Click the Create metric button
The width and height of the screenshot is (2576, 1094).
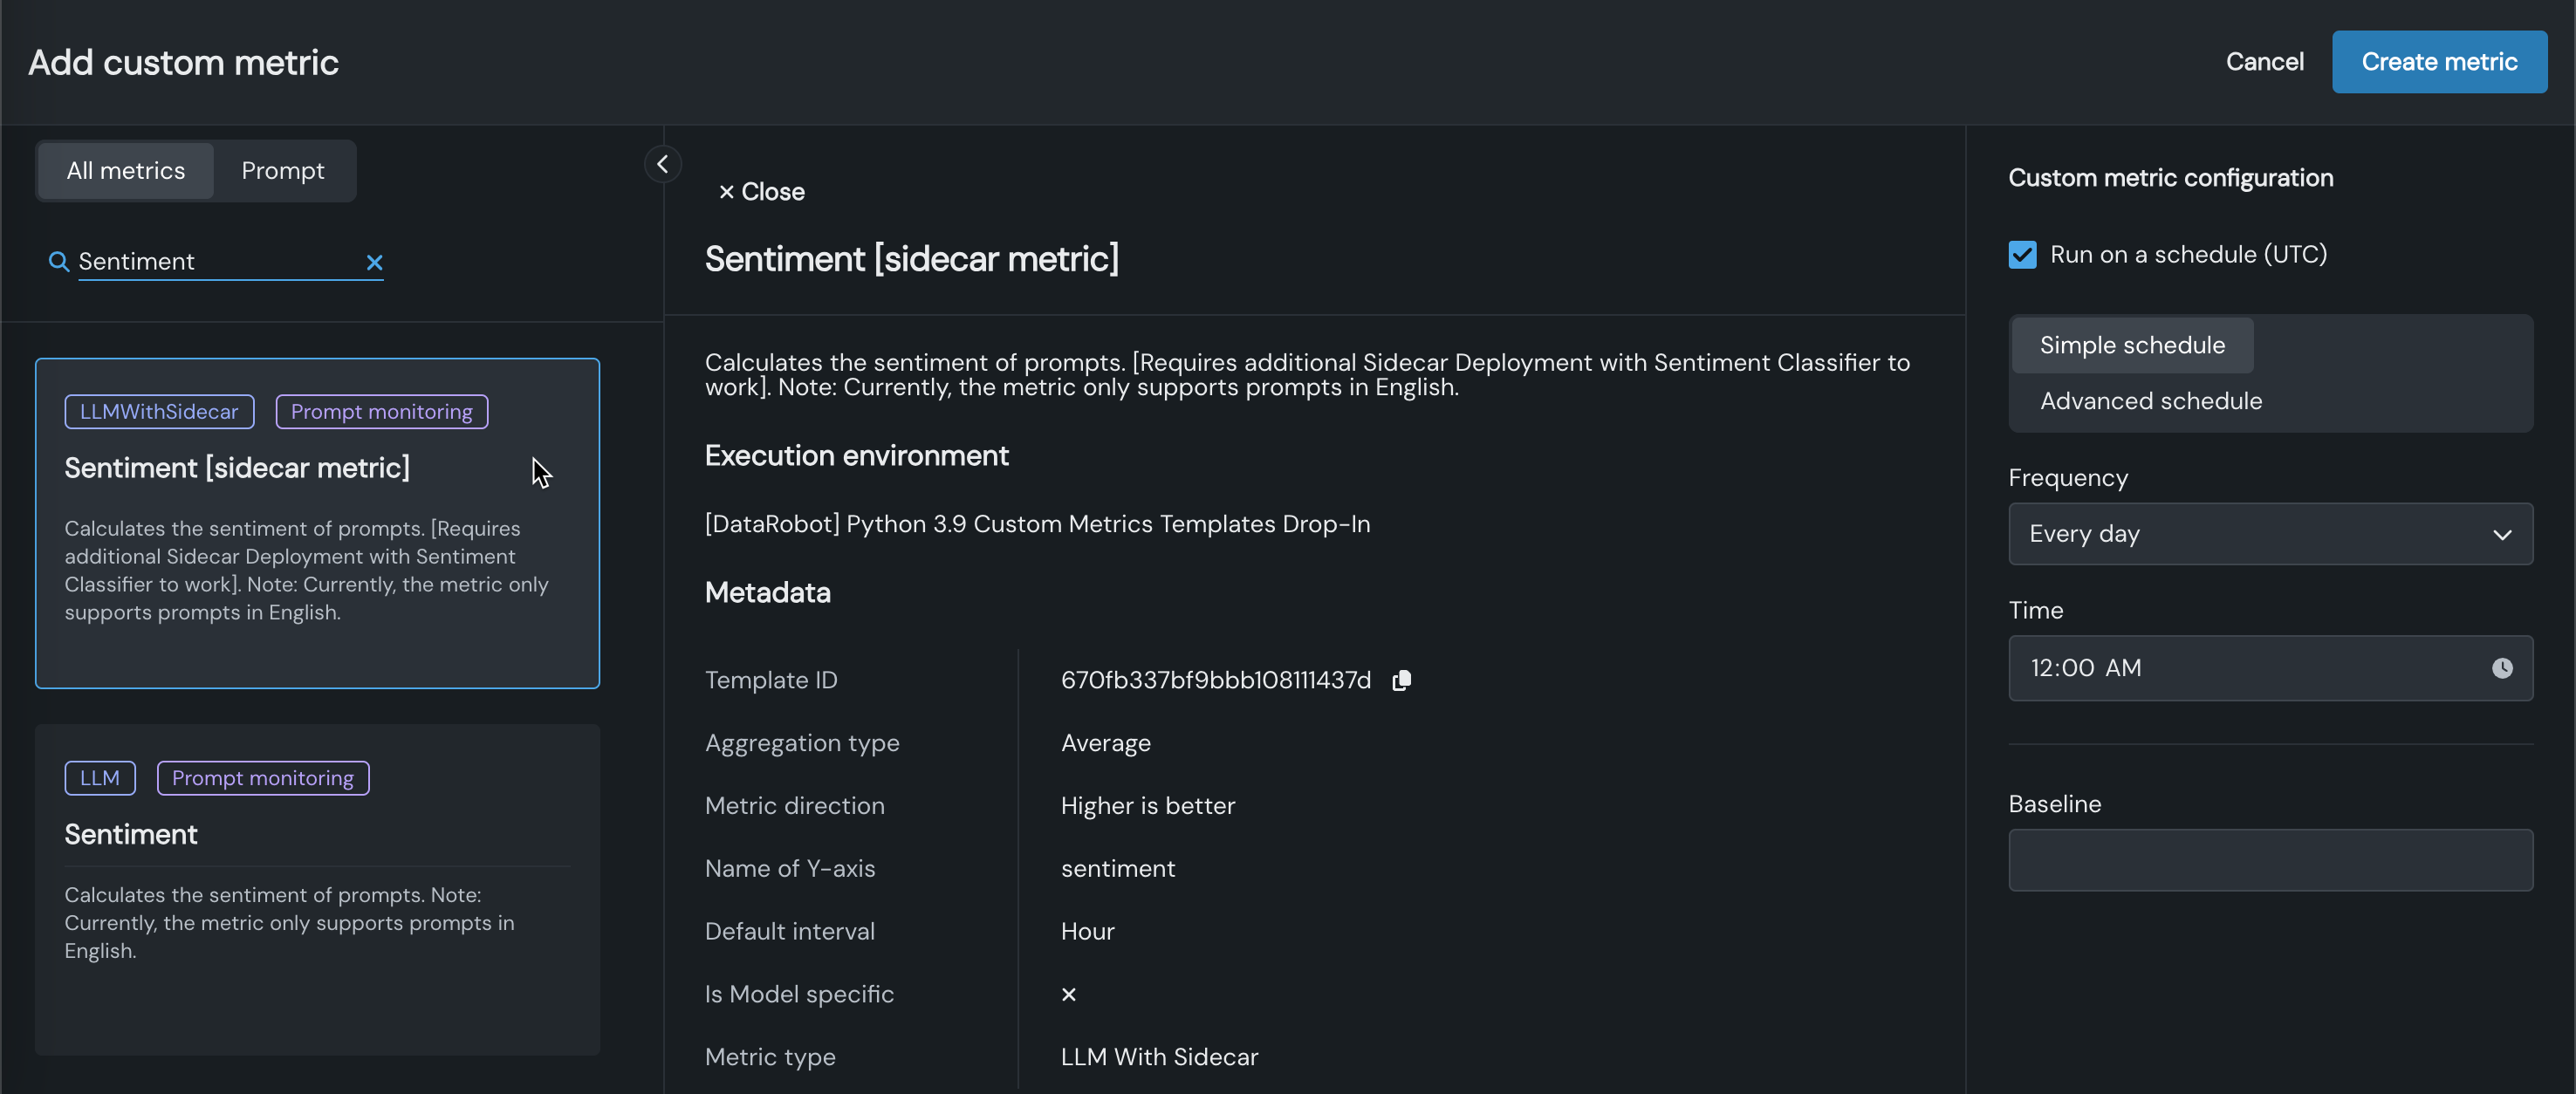pyautogui.click(x=2438, y=62)
